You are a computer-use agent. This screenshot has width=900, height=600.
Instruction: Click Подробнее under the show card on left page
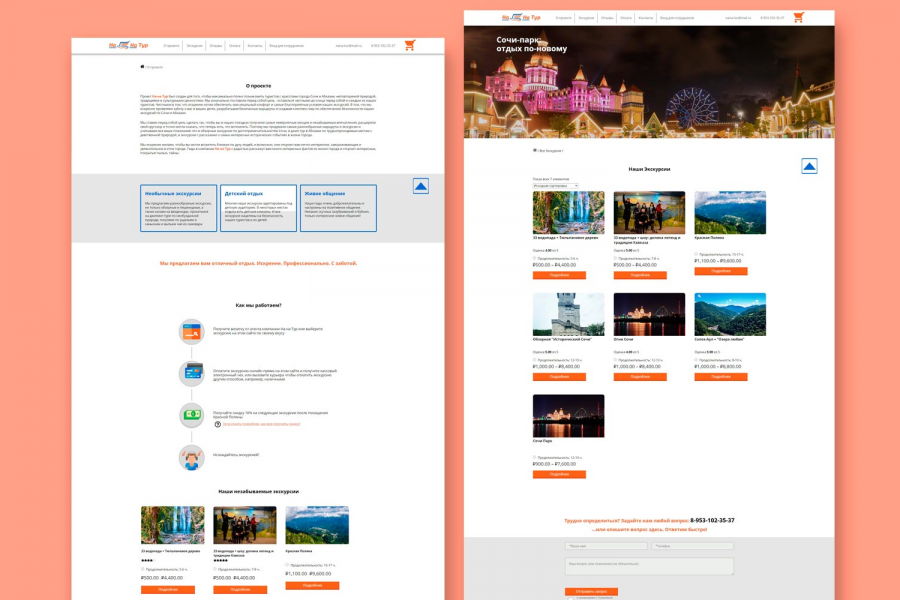pyautogui.click(x=240, y=590)
